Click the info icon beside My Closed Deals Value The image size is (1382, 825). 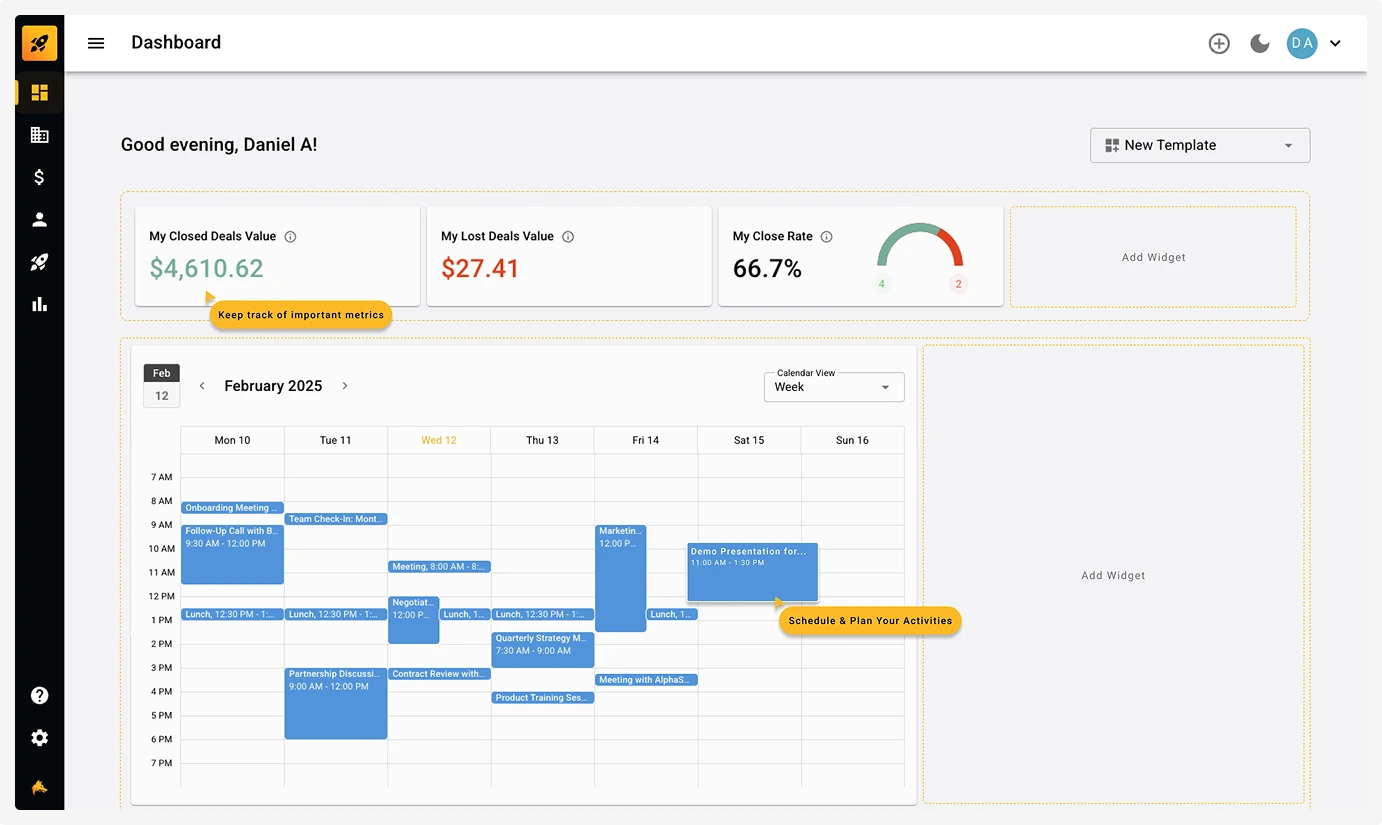point(290,236)
